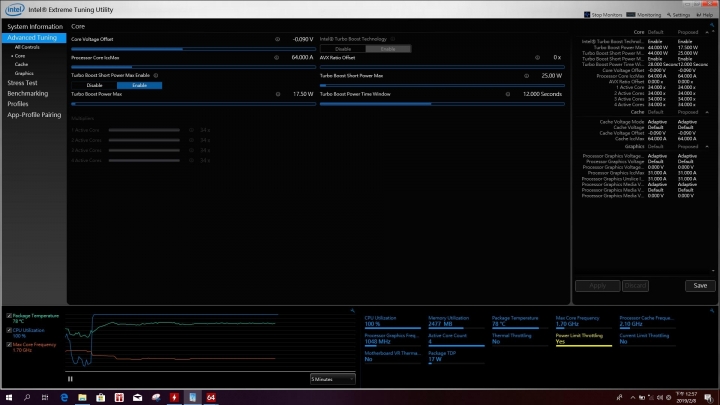Open the 5 Minutes time range dropdown
The image size is (720, 405).
332,379
